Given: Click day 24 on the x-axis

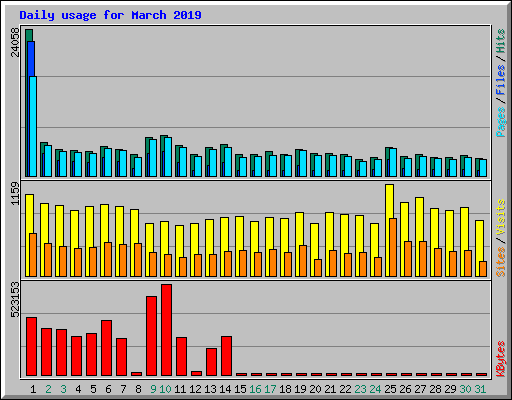Looking at the screenshot, I should point(375,389).
